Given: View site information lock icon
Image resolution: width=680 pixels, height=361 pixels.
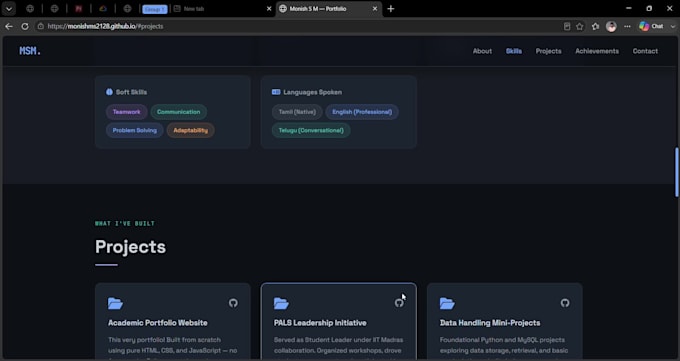Looking at the screenshot, I should click(x=40, y=26).
